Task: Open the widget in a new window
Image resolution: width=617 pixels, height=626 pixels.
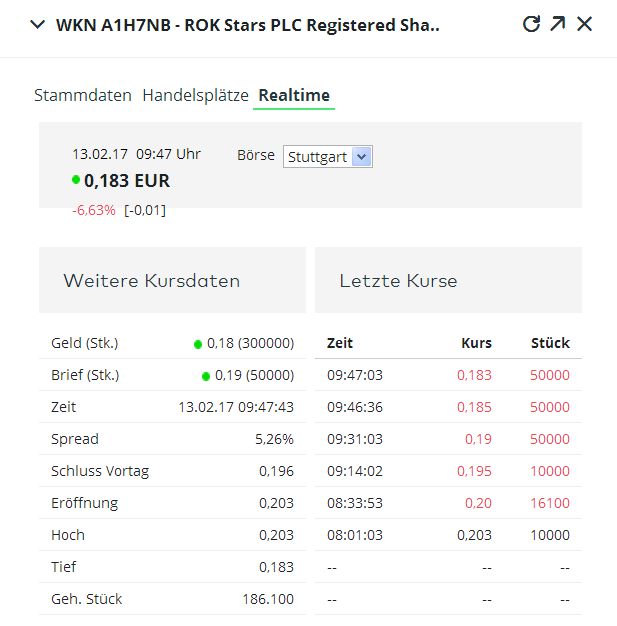Action: pos(558,24)
